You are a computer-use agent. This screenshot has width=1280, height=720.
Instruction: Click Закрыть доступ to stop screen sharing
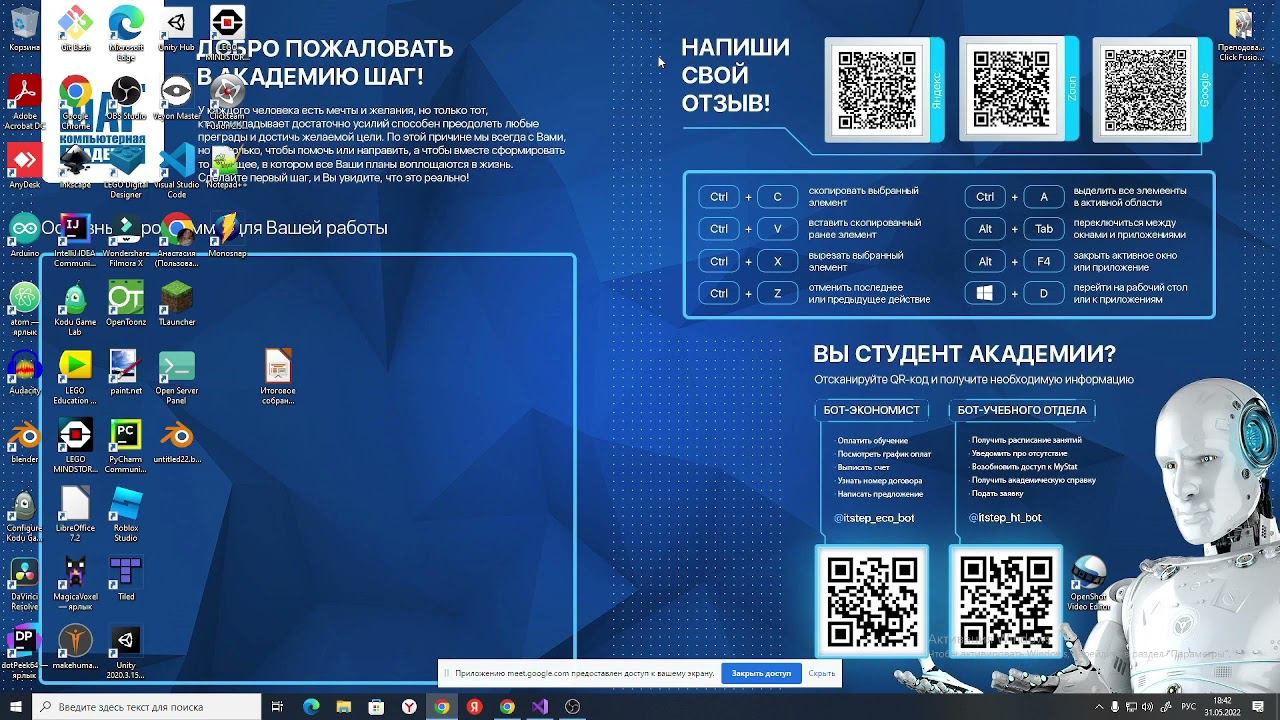click(x=761, y=673)
